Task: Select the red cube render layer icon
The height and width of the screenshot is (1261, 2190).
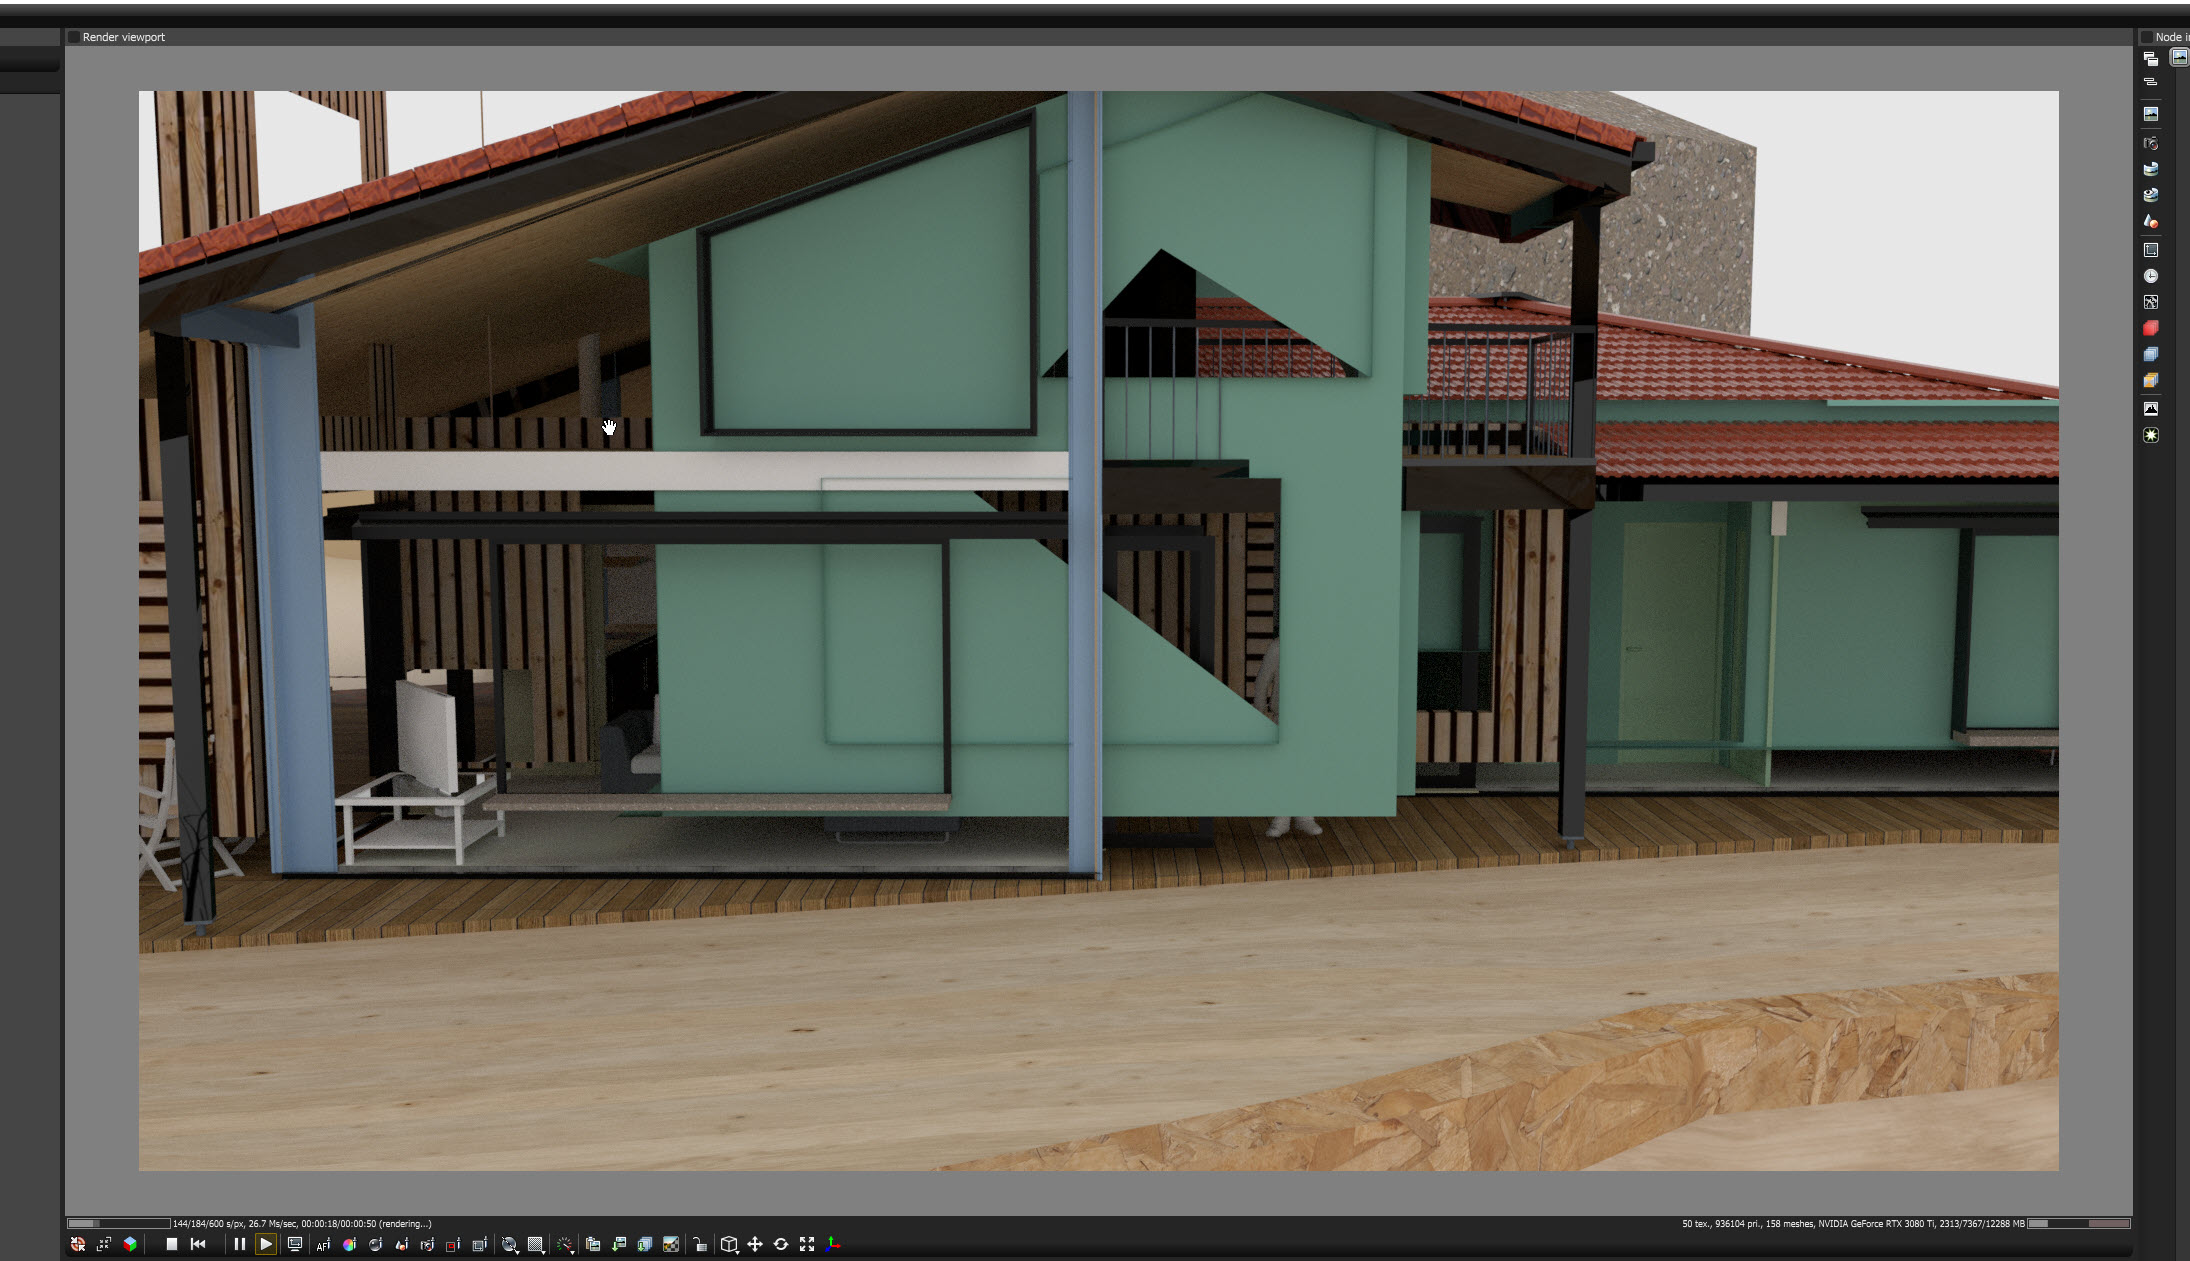Action: click(2151, 328)
